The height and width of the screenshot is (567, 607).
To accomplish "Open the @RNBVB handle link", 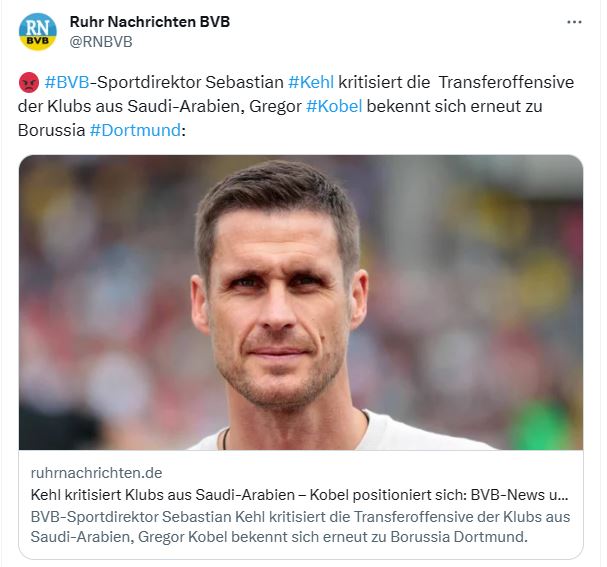I will [101, 42].
